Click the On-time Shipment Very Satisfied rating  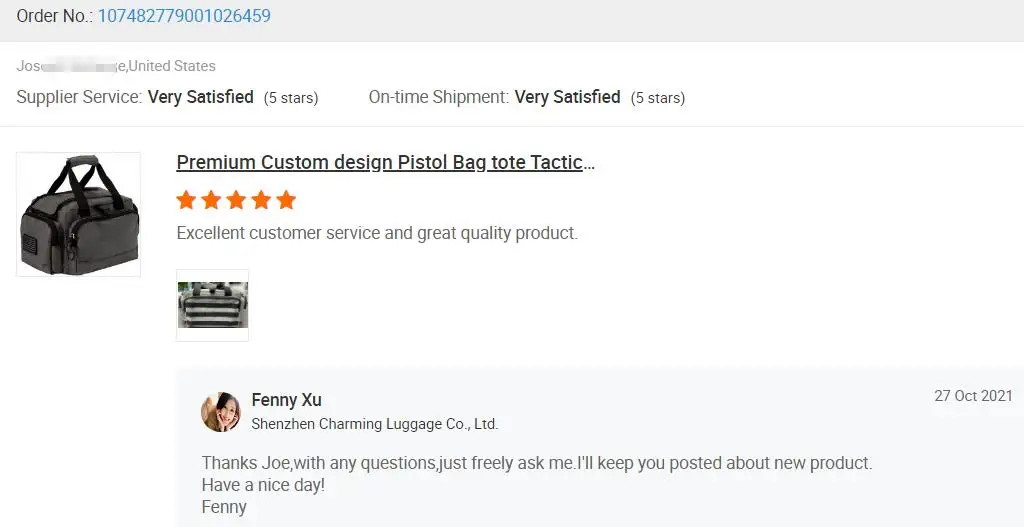[x=567, y=97]
